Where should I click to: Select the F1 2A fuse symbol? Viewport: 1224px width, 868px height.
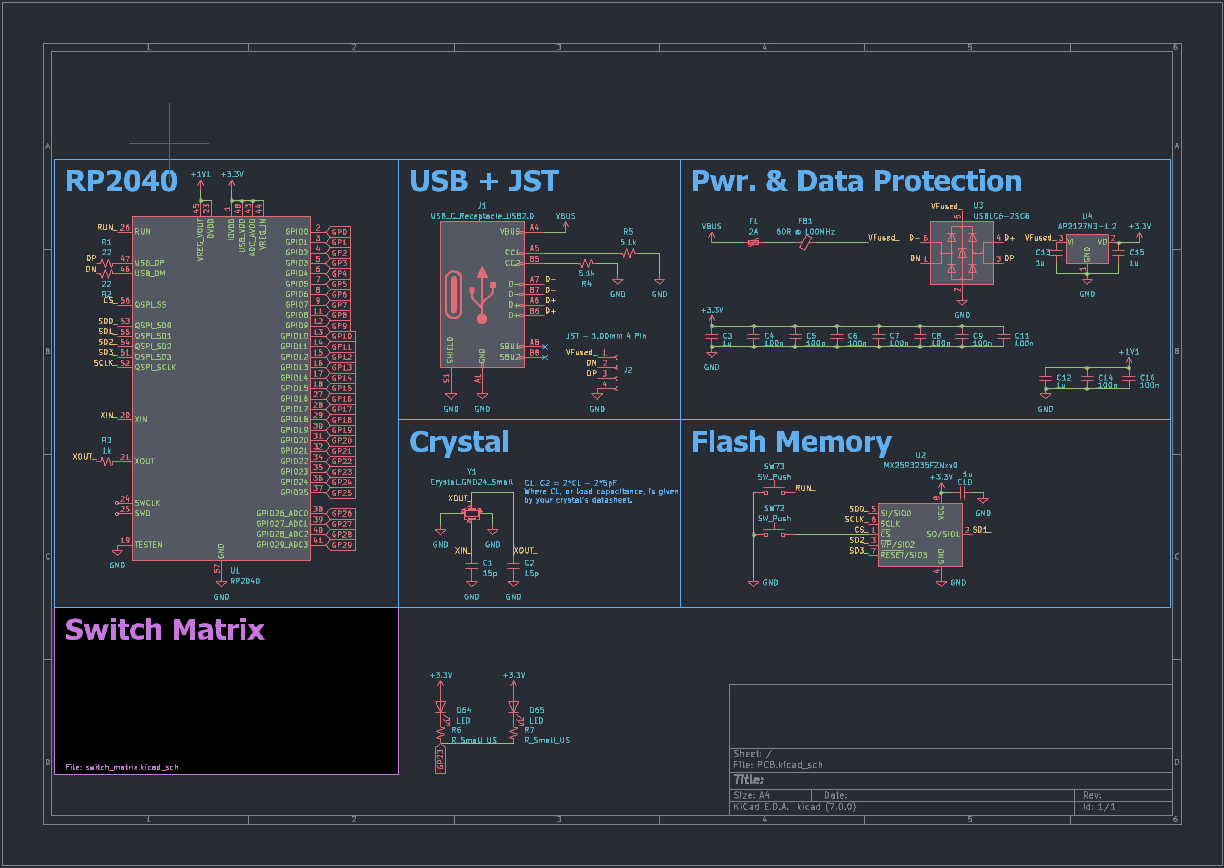(x=753, y=241)
